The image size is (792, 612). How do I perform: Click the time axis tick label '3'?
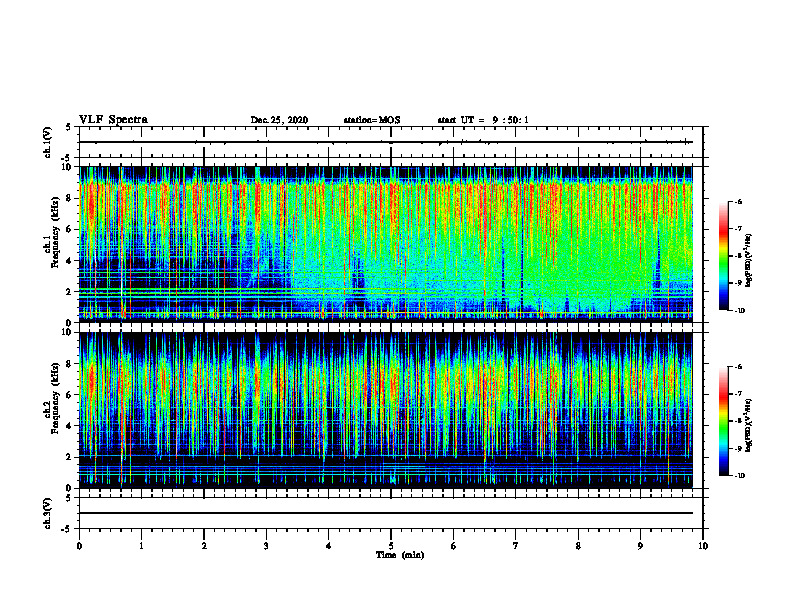(266, 546)
